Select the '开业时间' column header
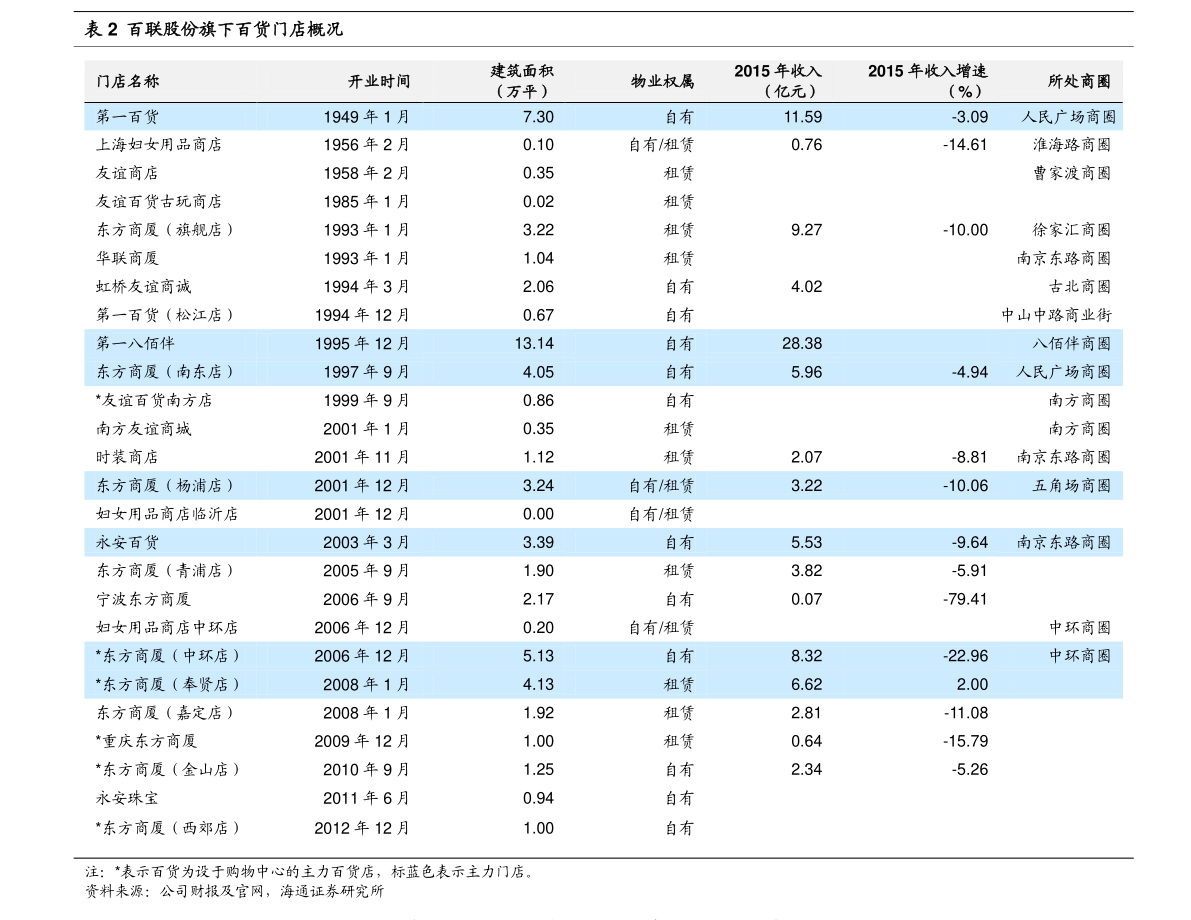This screenshot has height=920, width=1191. click(379, 81)
